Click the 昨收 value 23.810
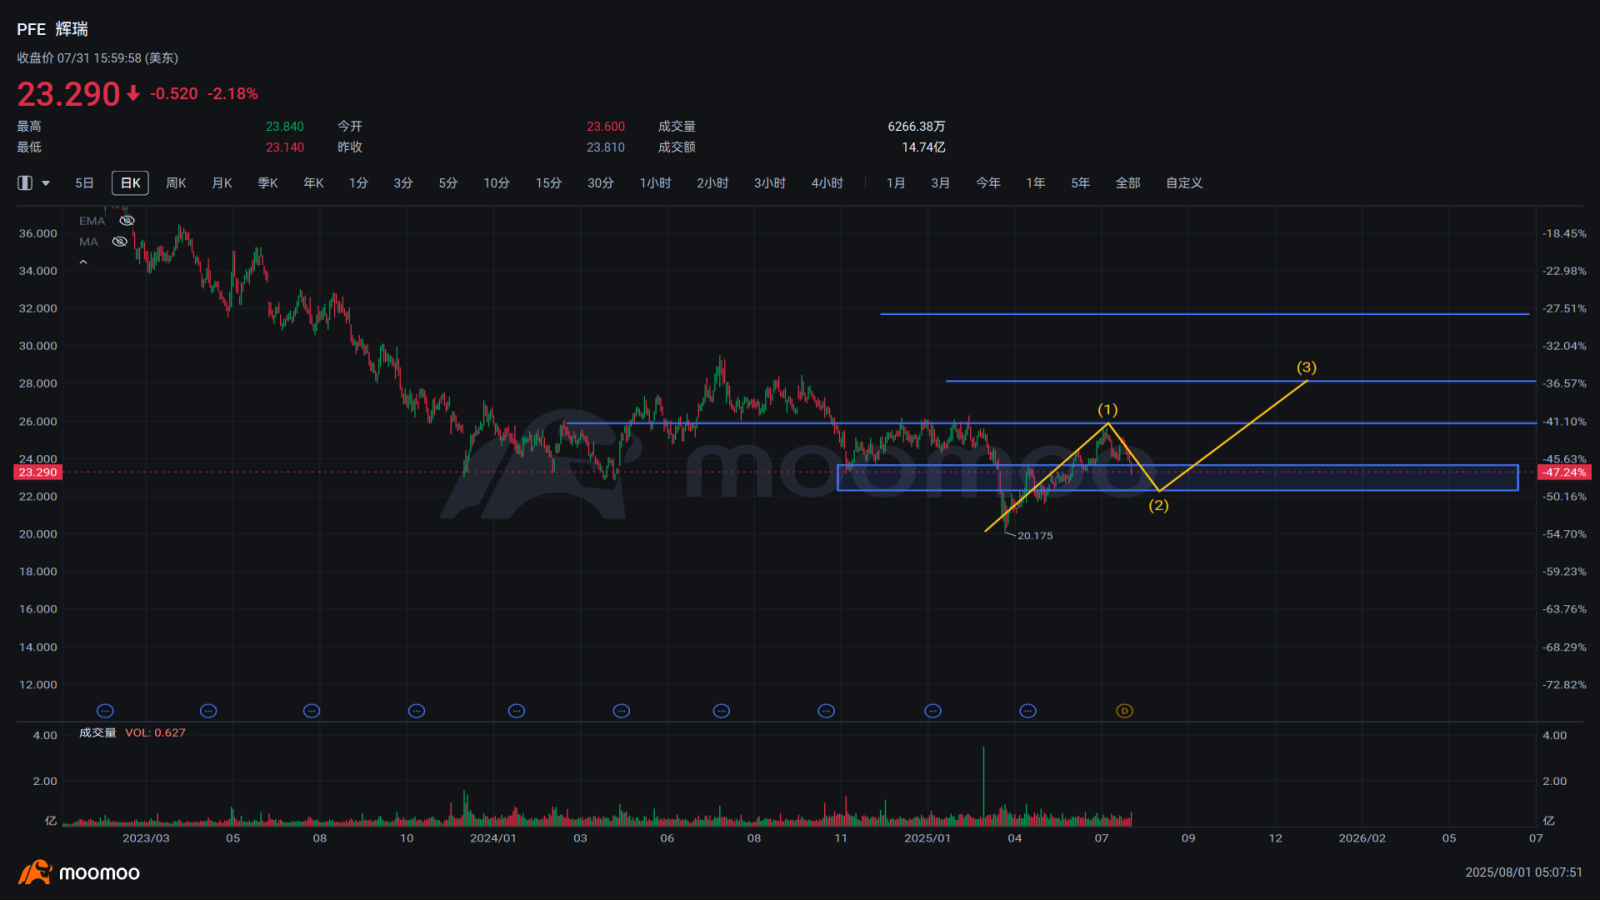Image resolution: width=1600 pixels, height=900 pixels. coord(606,148)
